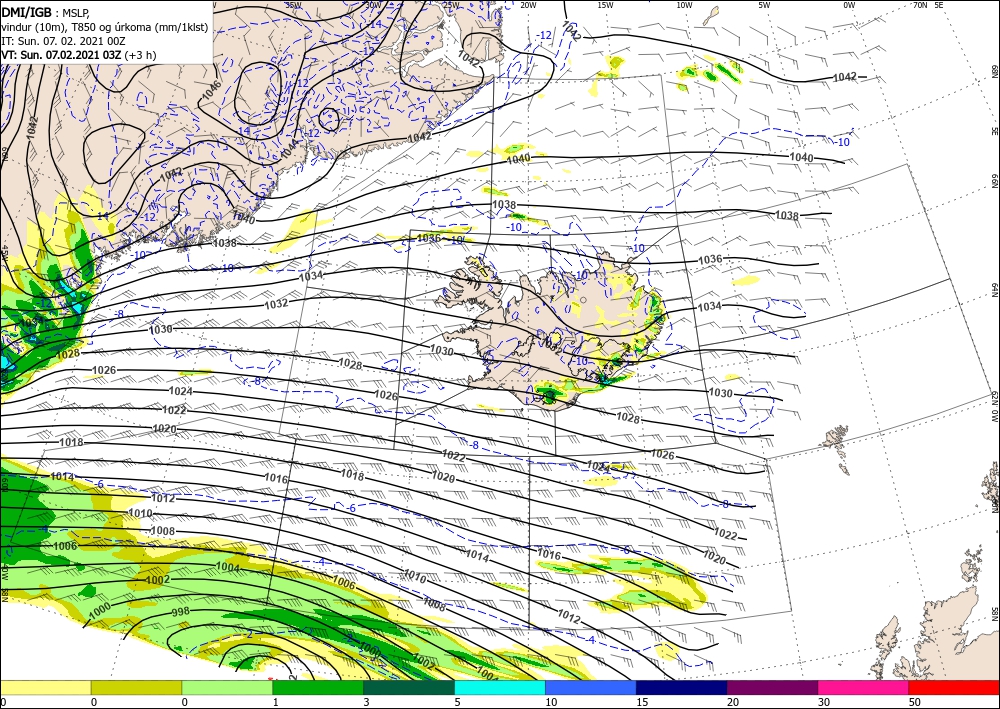Click legend value '20' under the color bar
Screen dimensions: 1000x709
coord(733,702)
